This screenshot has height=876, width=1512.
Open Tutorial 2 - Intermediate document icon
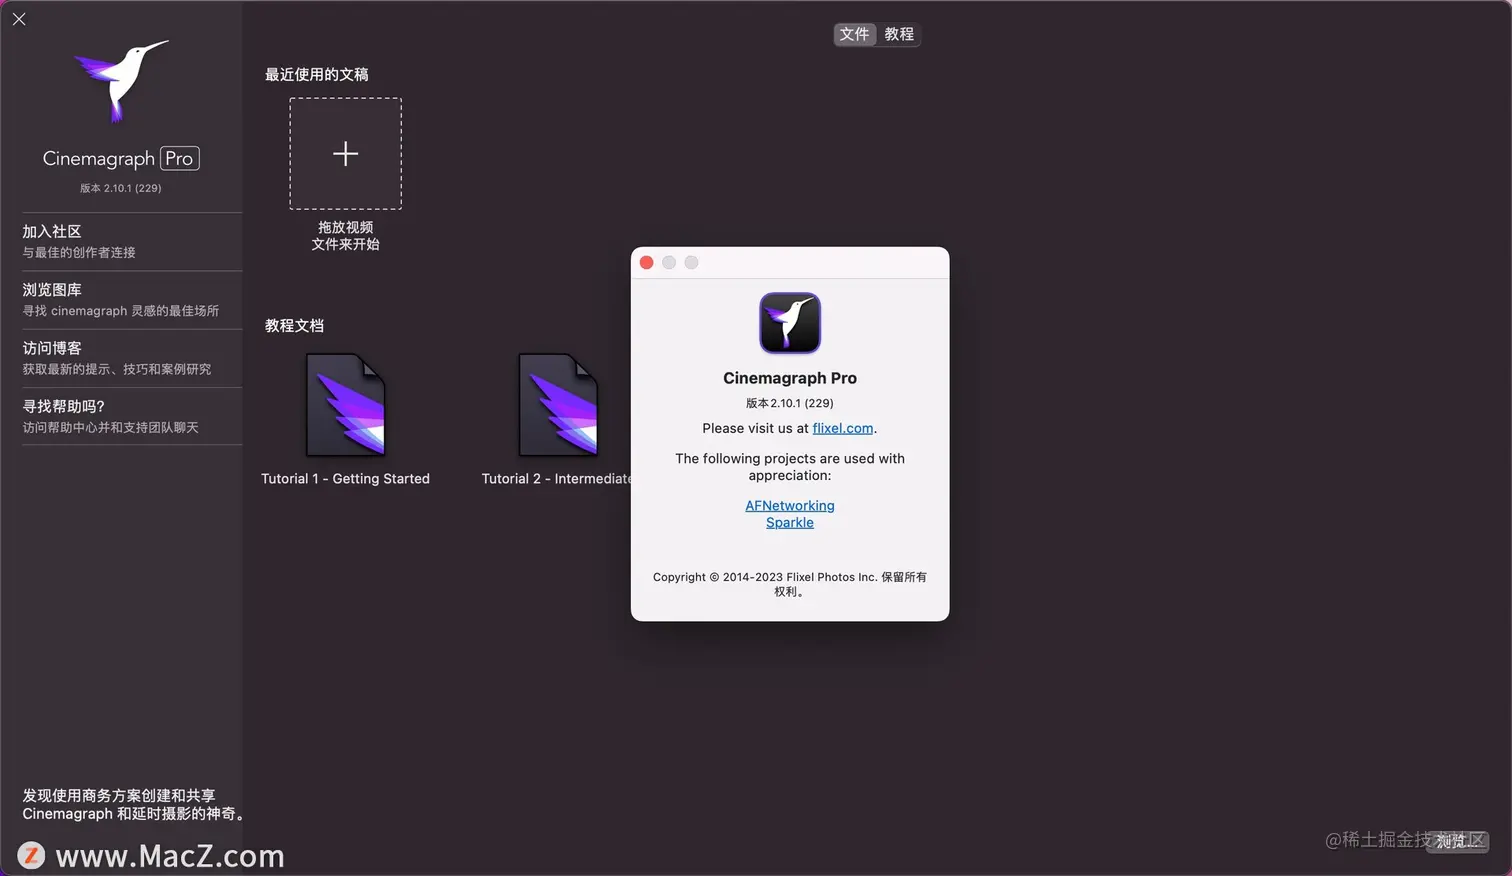[x=558, y=405]
